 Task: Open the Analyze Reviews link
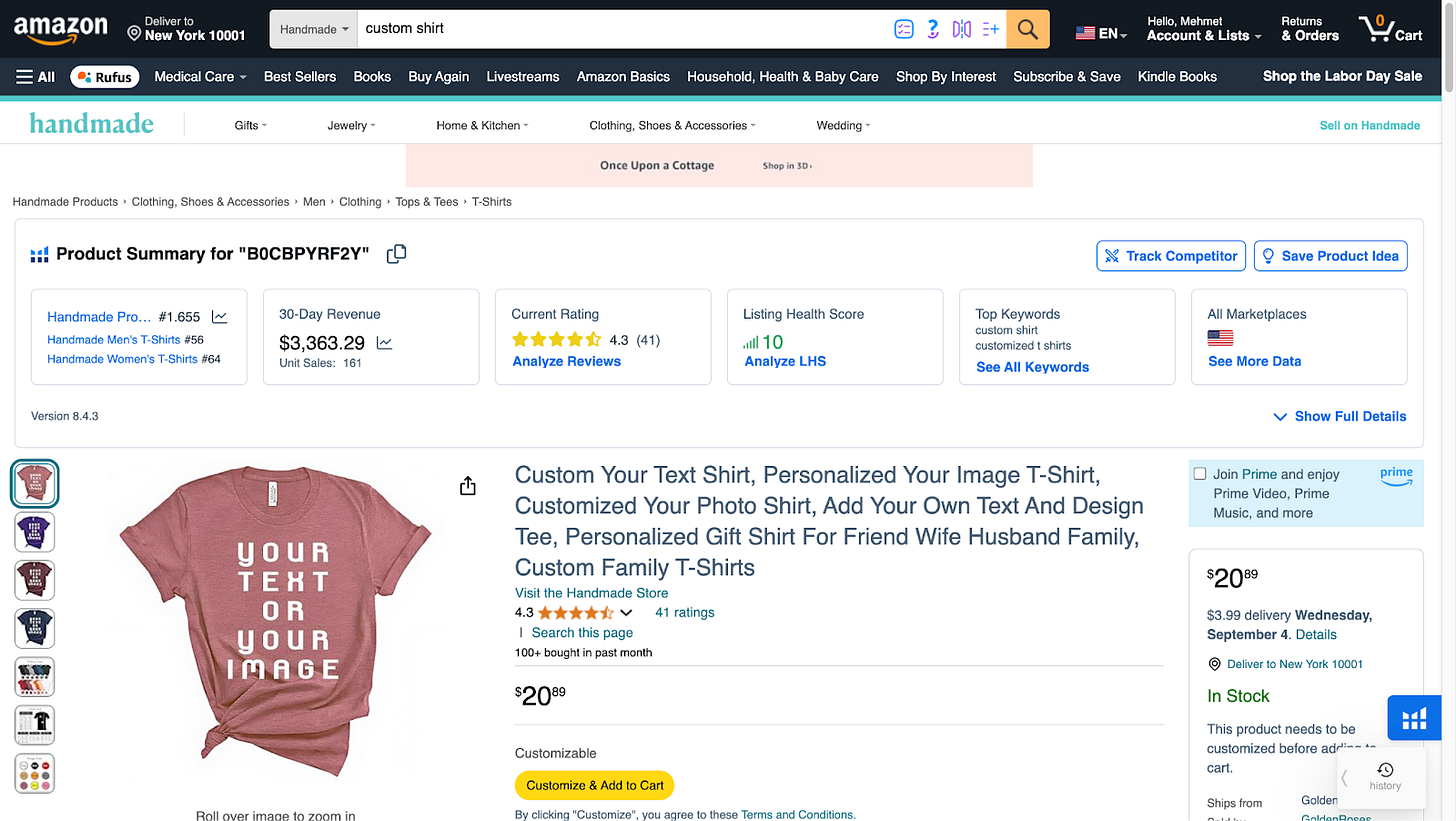pos(566,361)
